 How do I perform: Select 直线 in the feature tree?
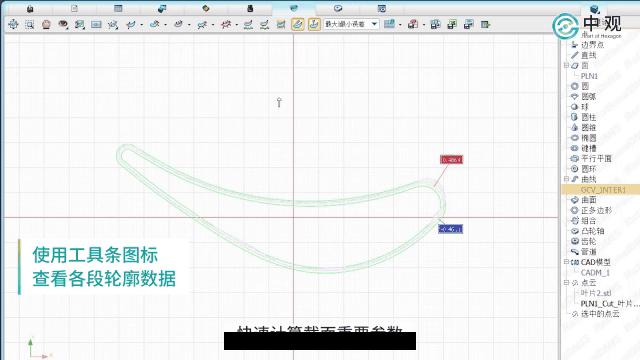[589, 55]
